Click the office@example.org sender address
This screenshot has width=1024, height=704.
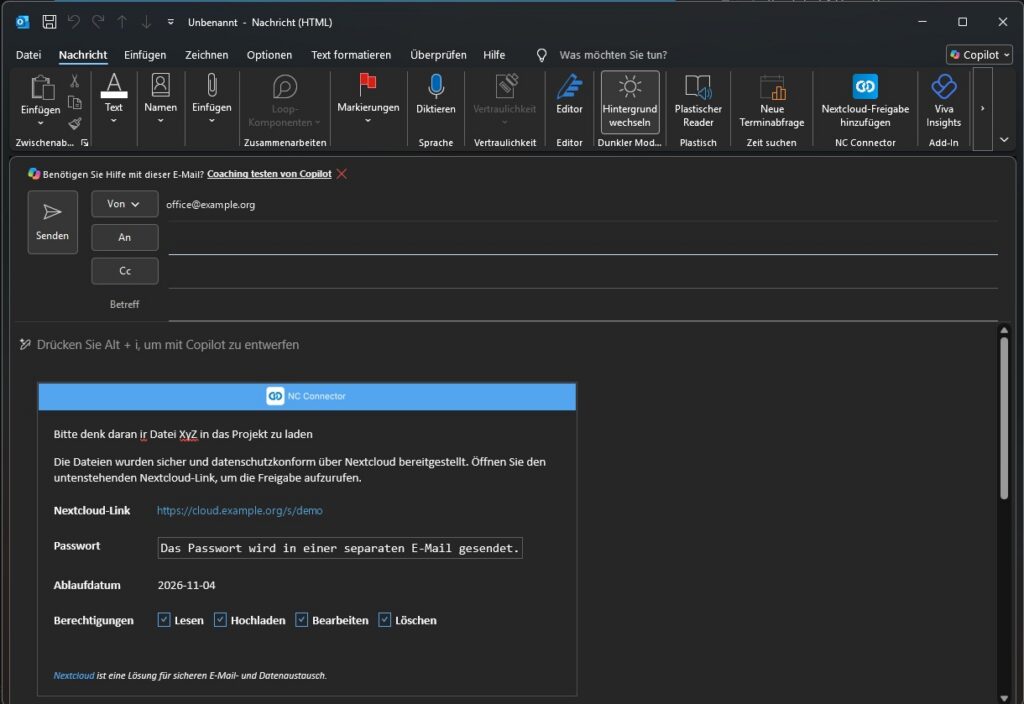(x=210, y=204)
